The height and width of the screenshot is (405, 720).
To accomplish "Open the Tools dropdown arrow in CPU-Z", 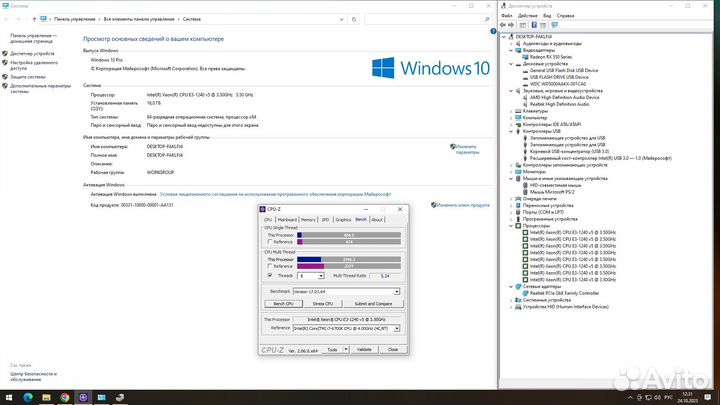I will 346,350.
